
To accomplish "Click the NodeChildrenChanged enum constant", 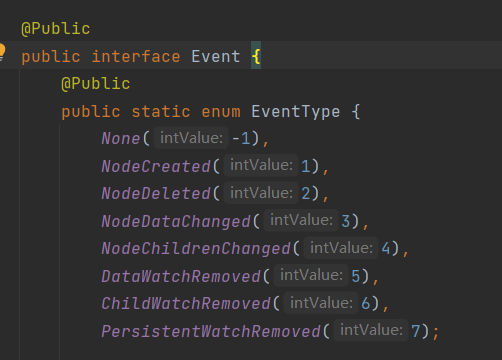I will tap(196, 249).
